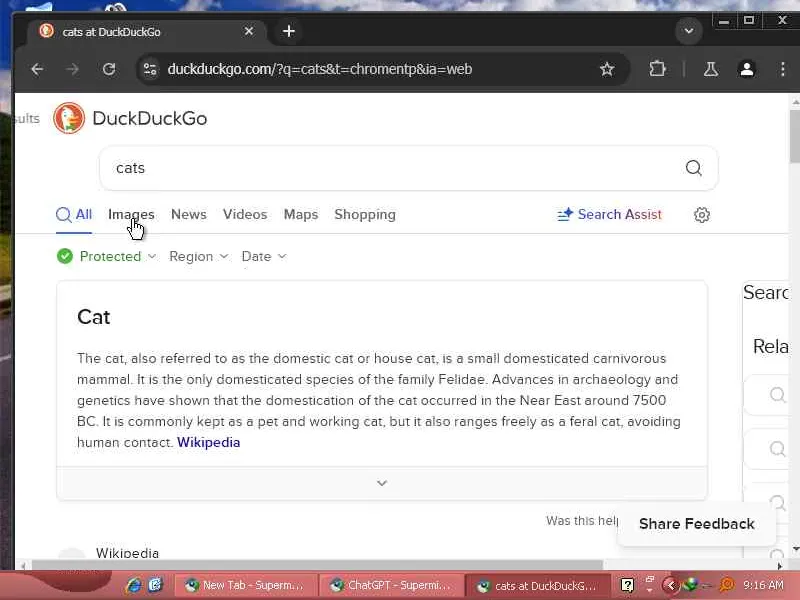Screen dimensions: 800x600
Task: Open the Protected safe search dropdown
Action: coord(107,256)
